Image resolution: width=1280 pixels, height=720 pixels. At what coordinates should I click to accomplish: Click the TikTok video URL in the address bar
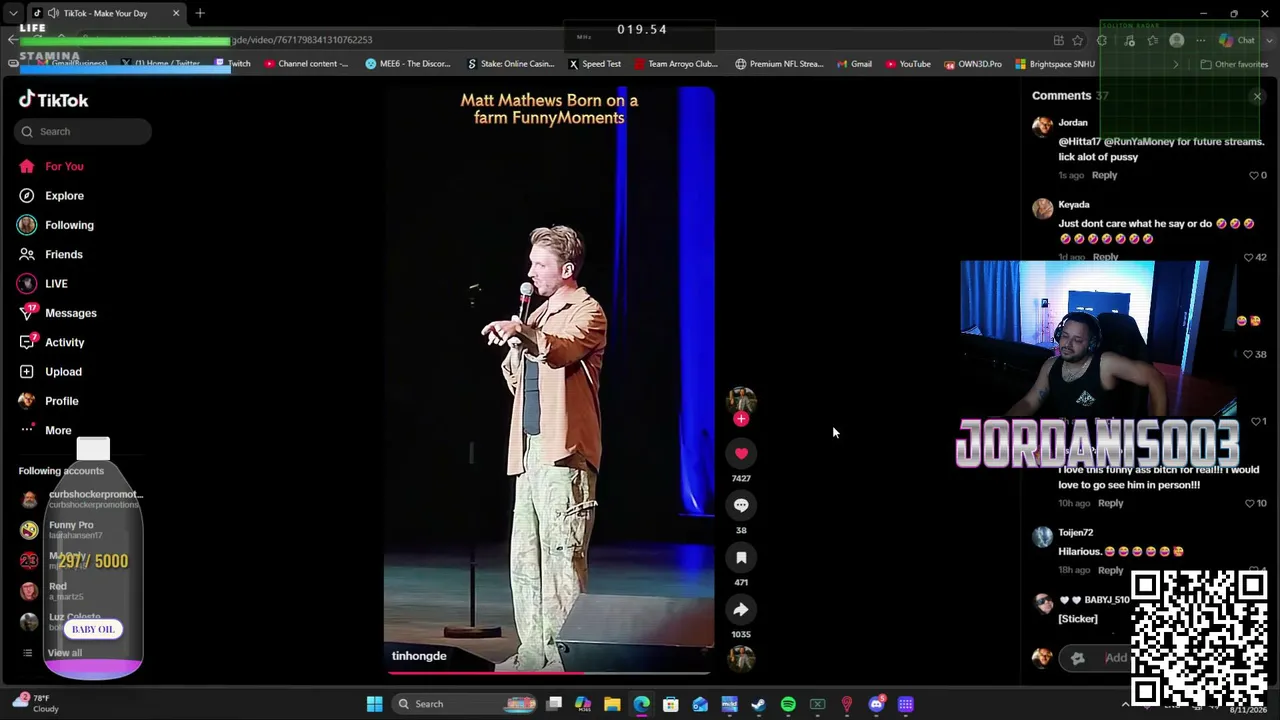click(x=302, y=40)
